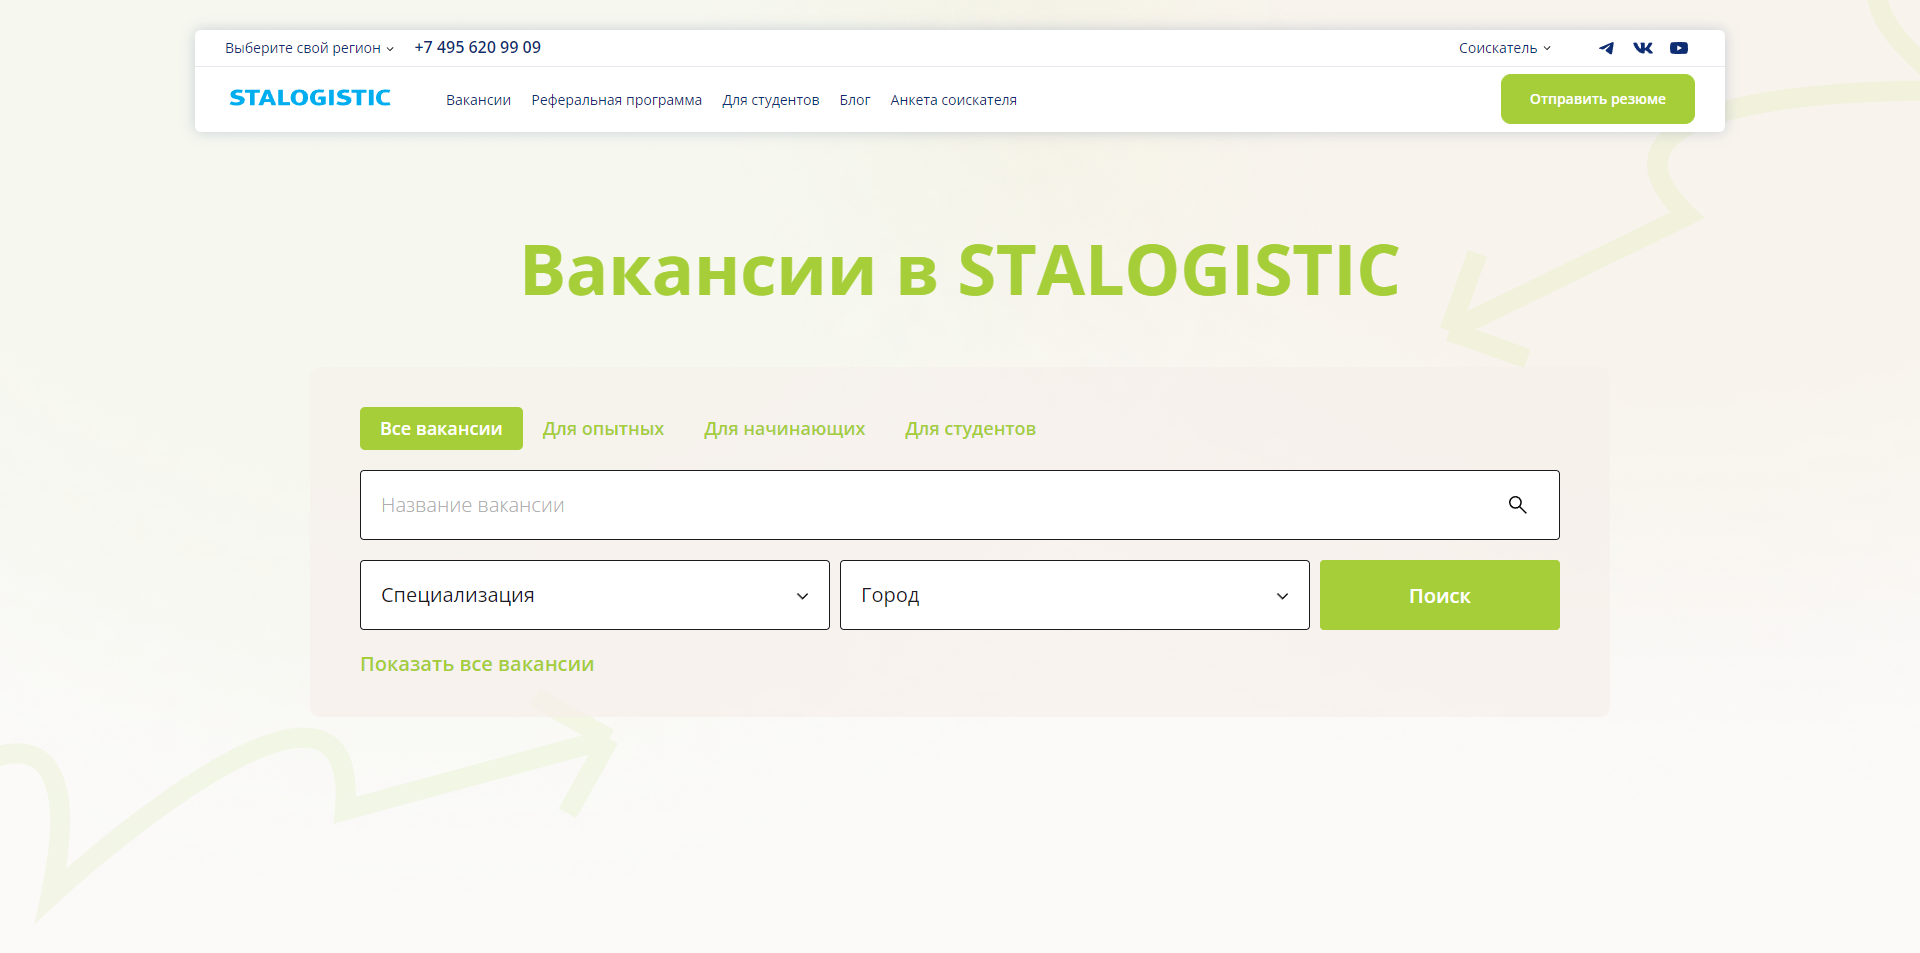The image size is (1920, 953).
Task: Open 'Для студентов' in the top navigation
Action: 771,100
